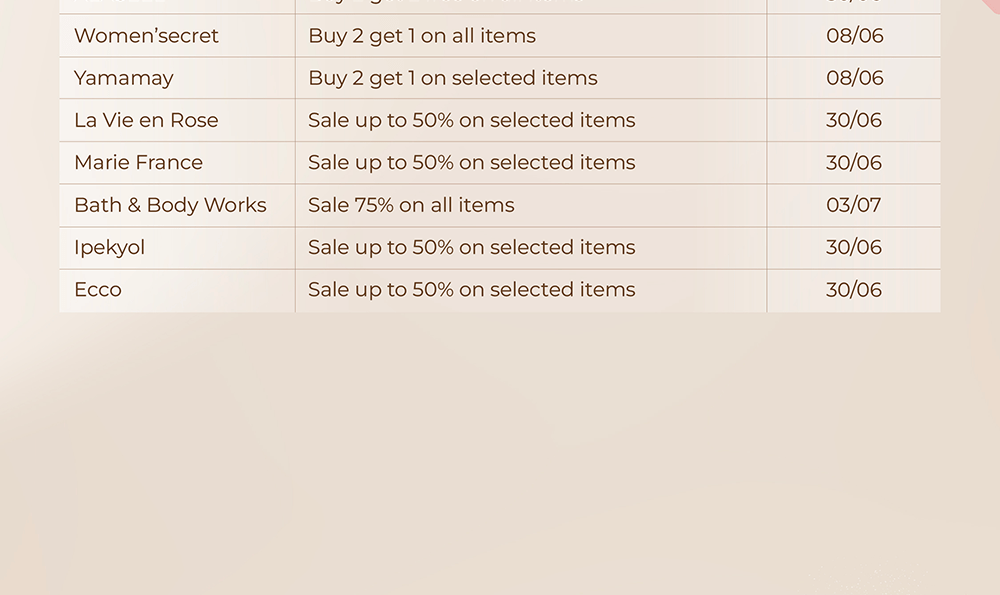Click the Ipekyol brand name

(110, 247)
